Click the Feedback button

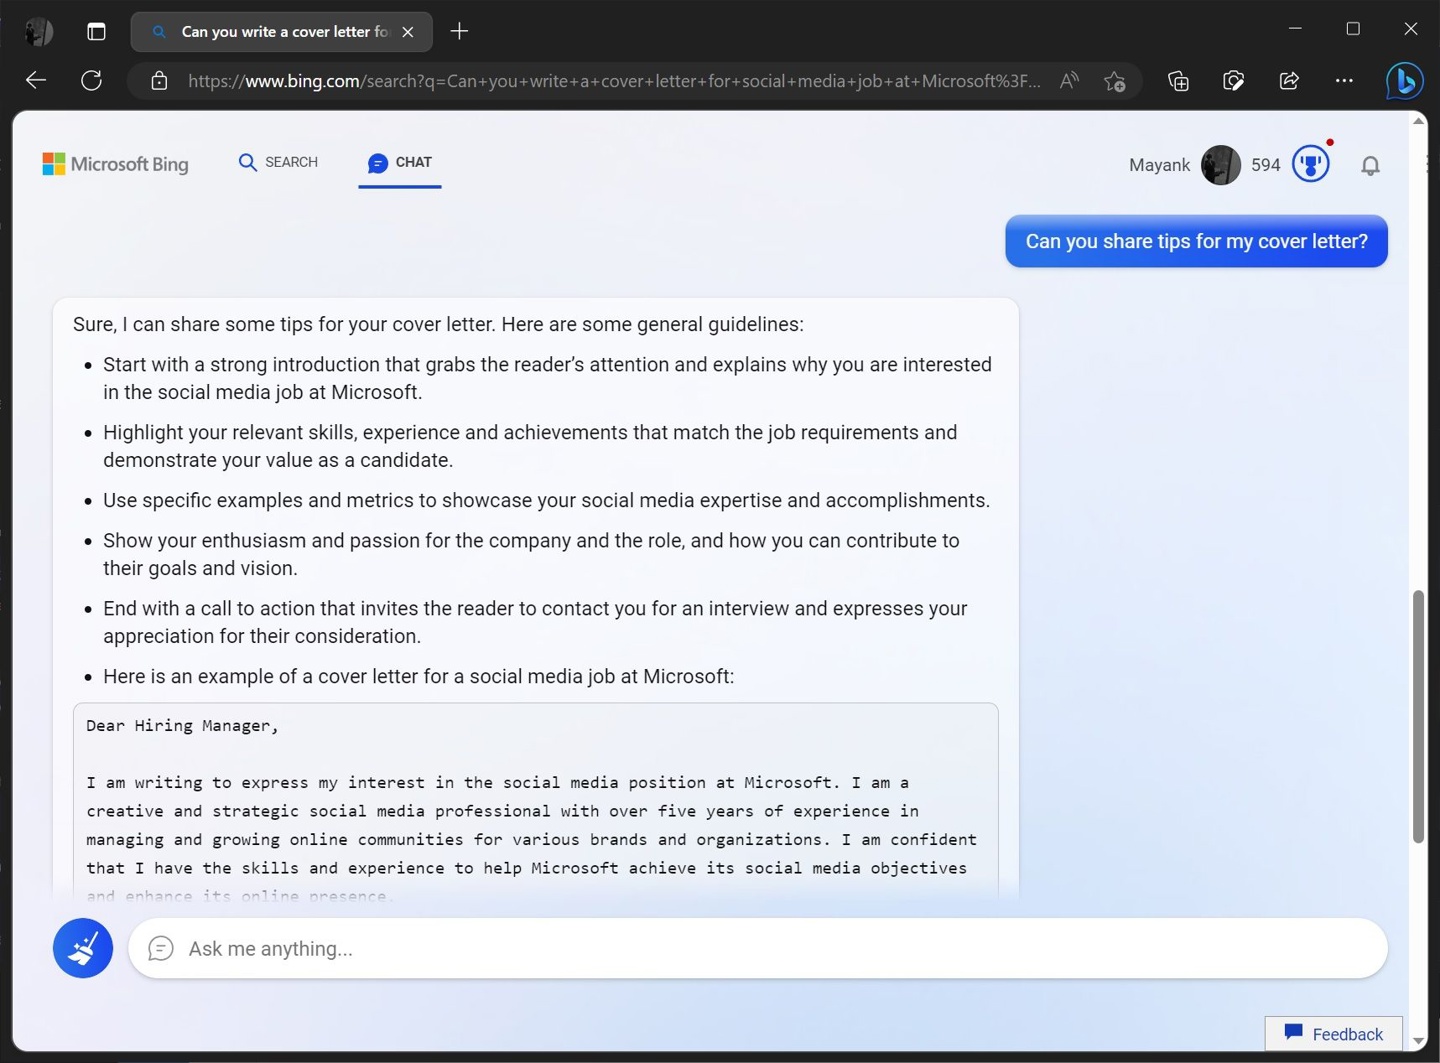point(1334,1034)
